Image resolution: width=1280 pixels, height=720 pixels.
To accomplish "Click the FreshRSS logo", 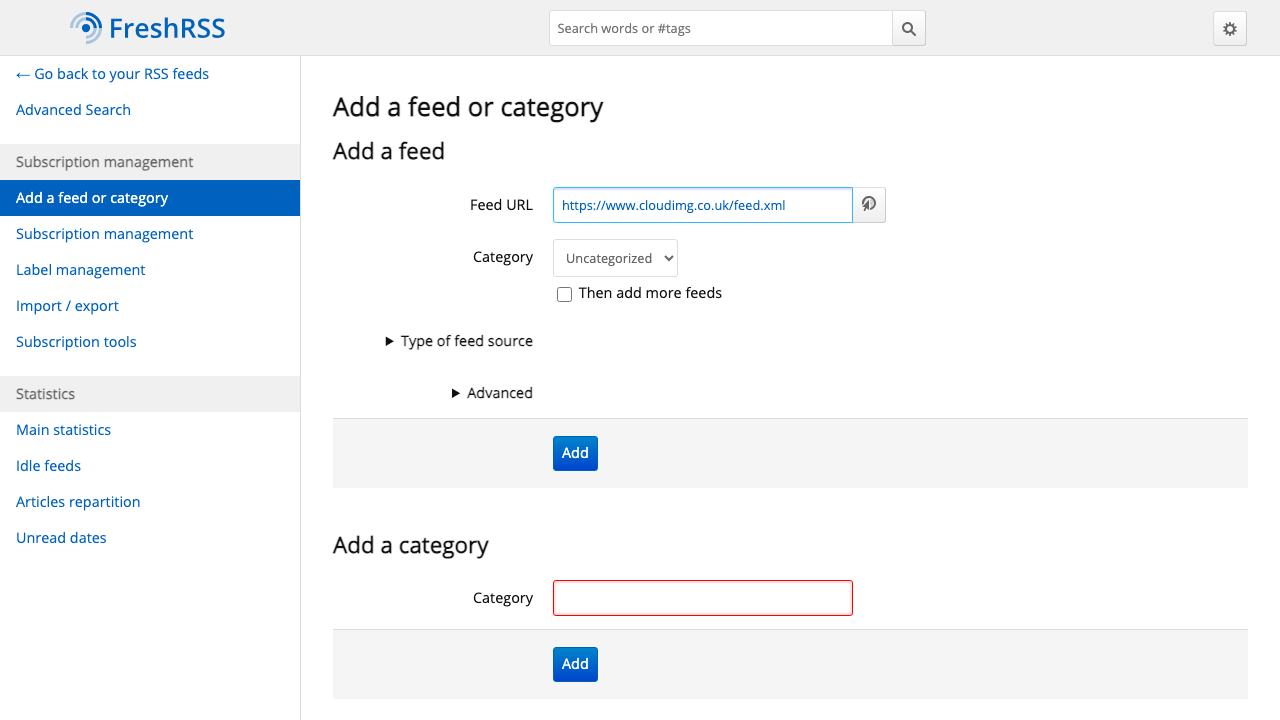I will point(148,28).
